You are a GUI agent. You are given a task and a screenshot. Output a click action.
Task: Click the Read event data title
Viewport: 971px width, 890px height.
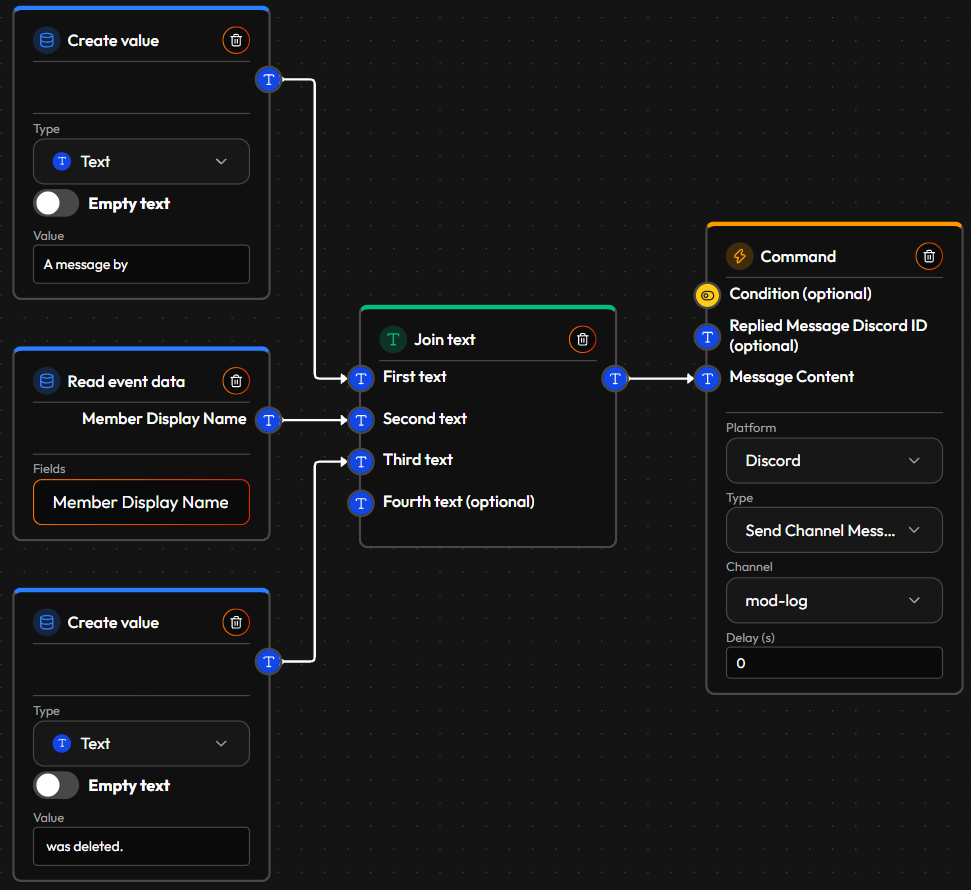pyautogui.click(x=126, y=382)
